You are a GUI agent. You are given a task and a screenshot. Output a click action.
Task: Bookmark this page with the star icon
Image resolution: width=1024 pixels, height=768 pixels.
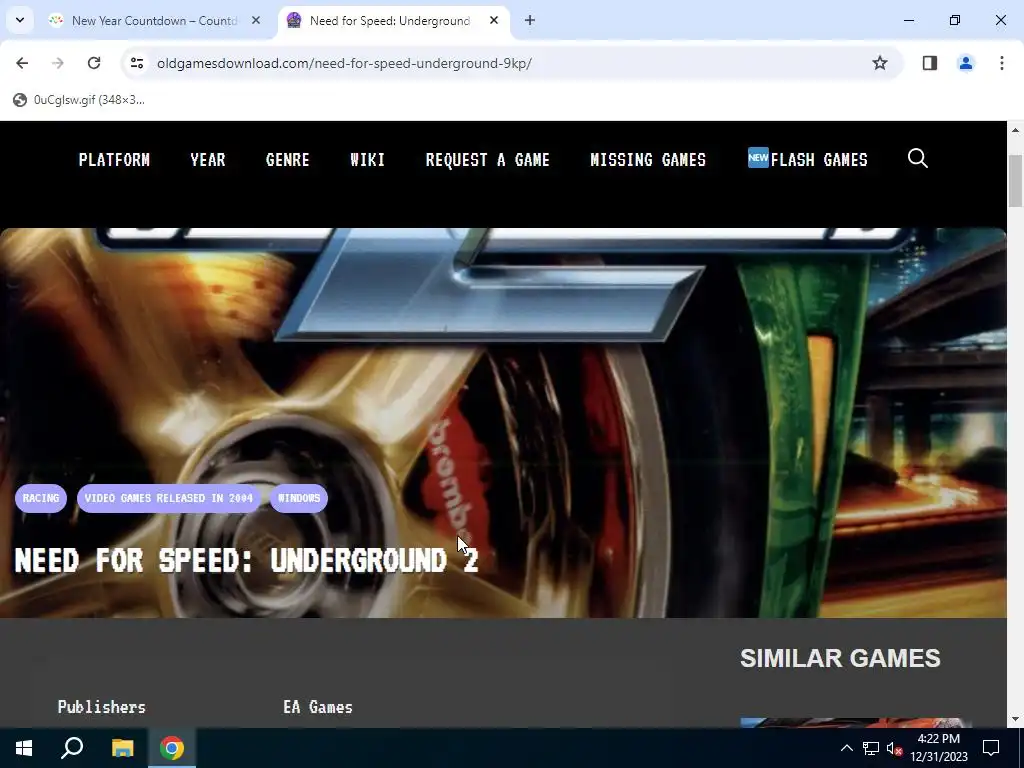click(x=880, y=63)
